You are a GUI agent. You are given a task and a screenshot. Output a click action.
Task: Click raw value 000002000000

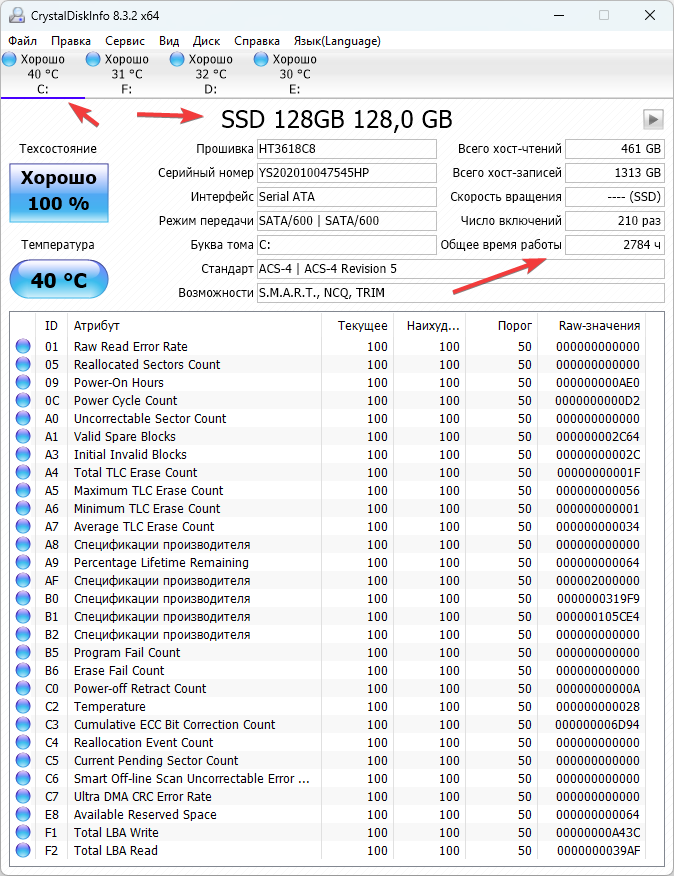pyautogui.click(x=597, y=580)
